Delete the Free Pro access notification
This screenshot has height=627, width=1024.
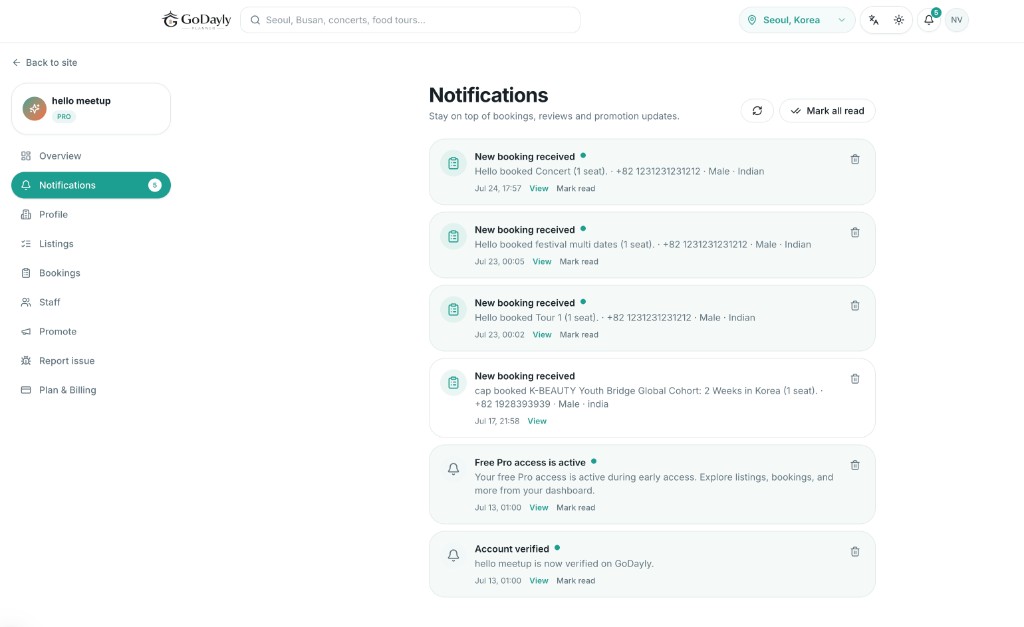point(855,465)
